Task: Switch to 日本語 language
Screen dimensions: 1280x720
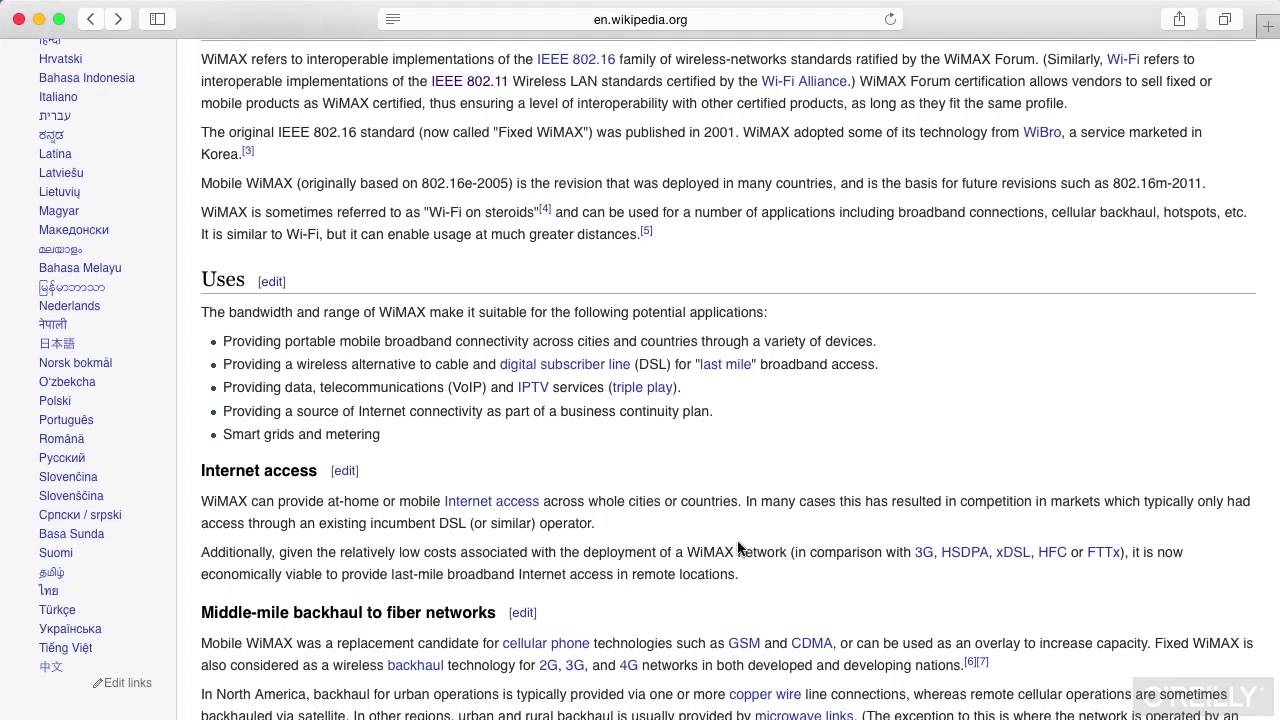Action: pos(57,344)
